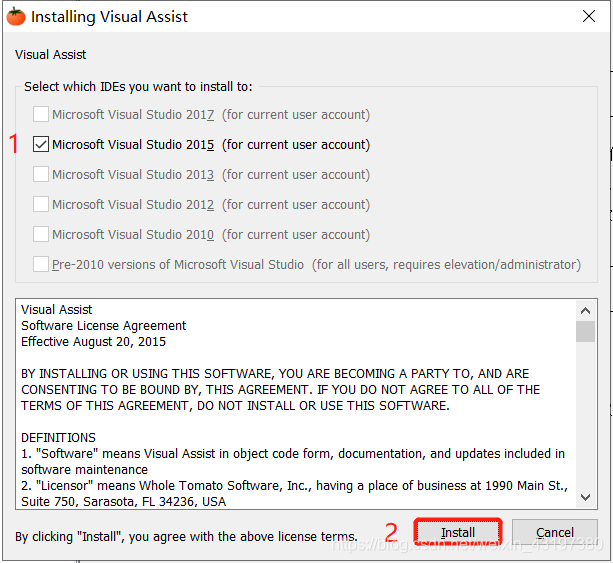Click the '"Licensor" means Whole Tomato Software' line

(x=294, y=486)
